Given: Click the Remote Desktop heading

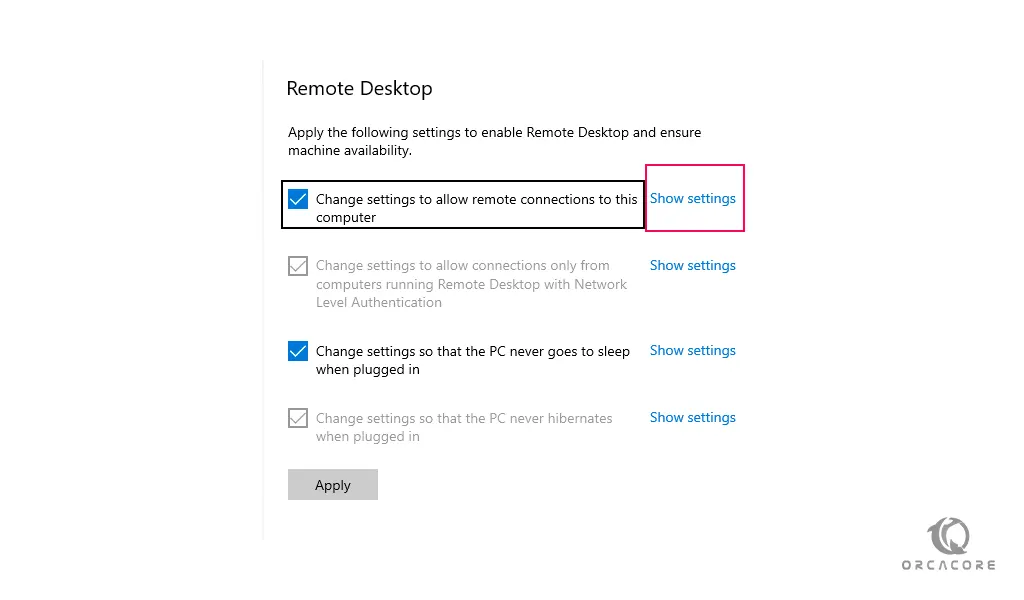Looking at the screenshot, I should (359, 88).
